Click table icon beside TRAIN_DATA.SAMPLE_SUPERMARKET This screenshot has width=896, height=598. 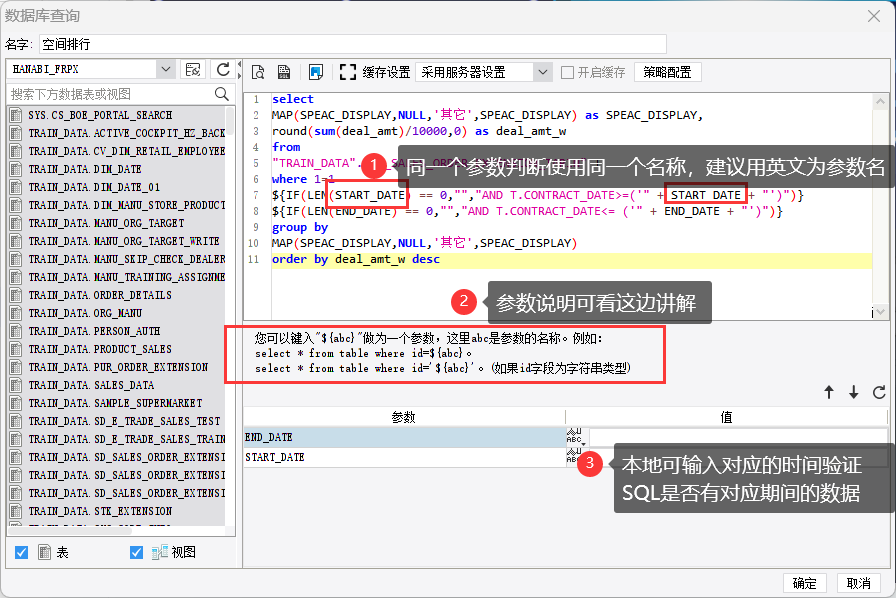click(16, 403)
